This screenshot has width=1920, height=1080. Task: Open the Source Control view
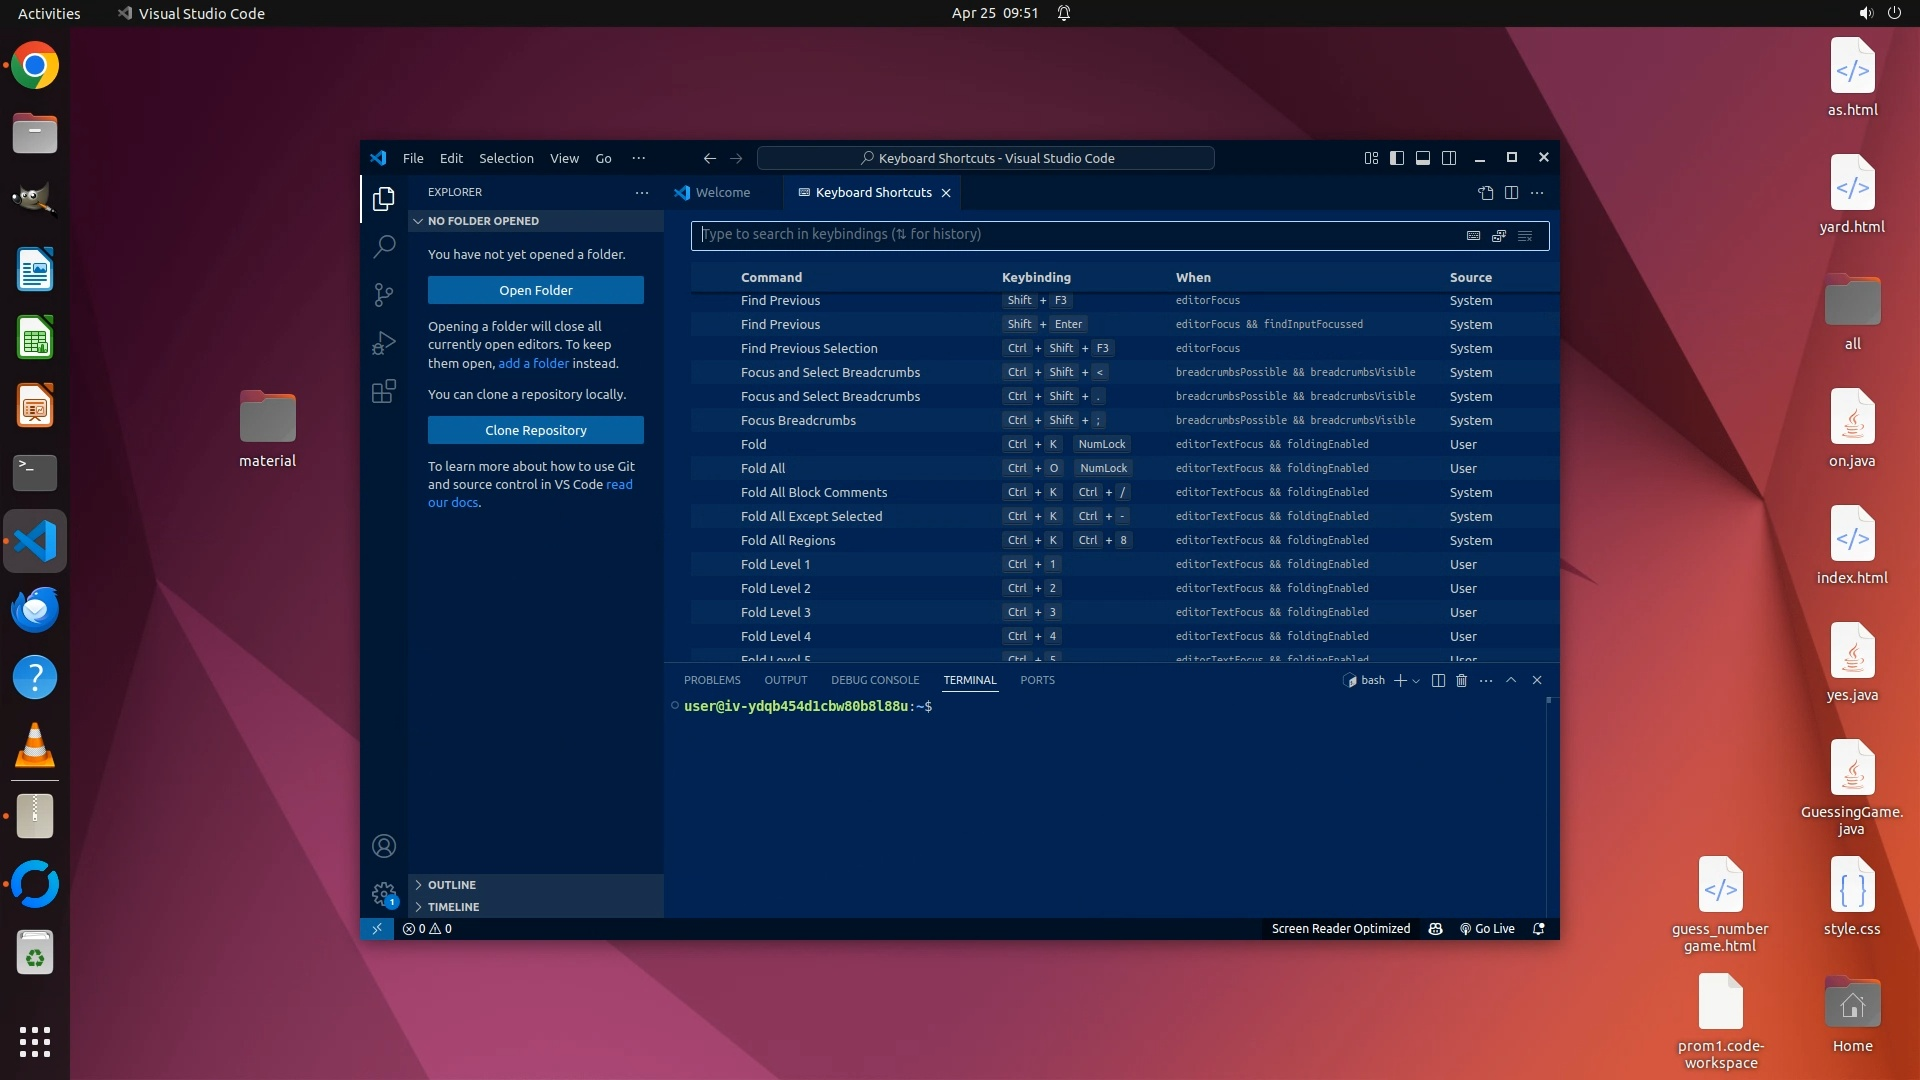(384, 294)
